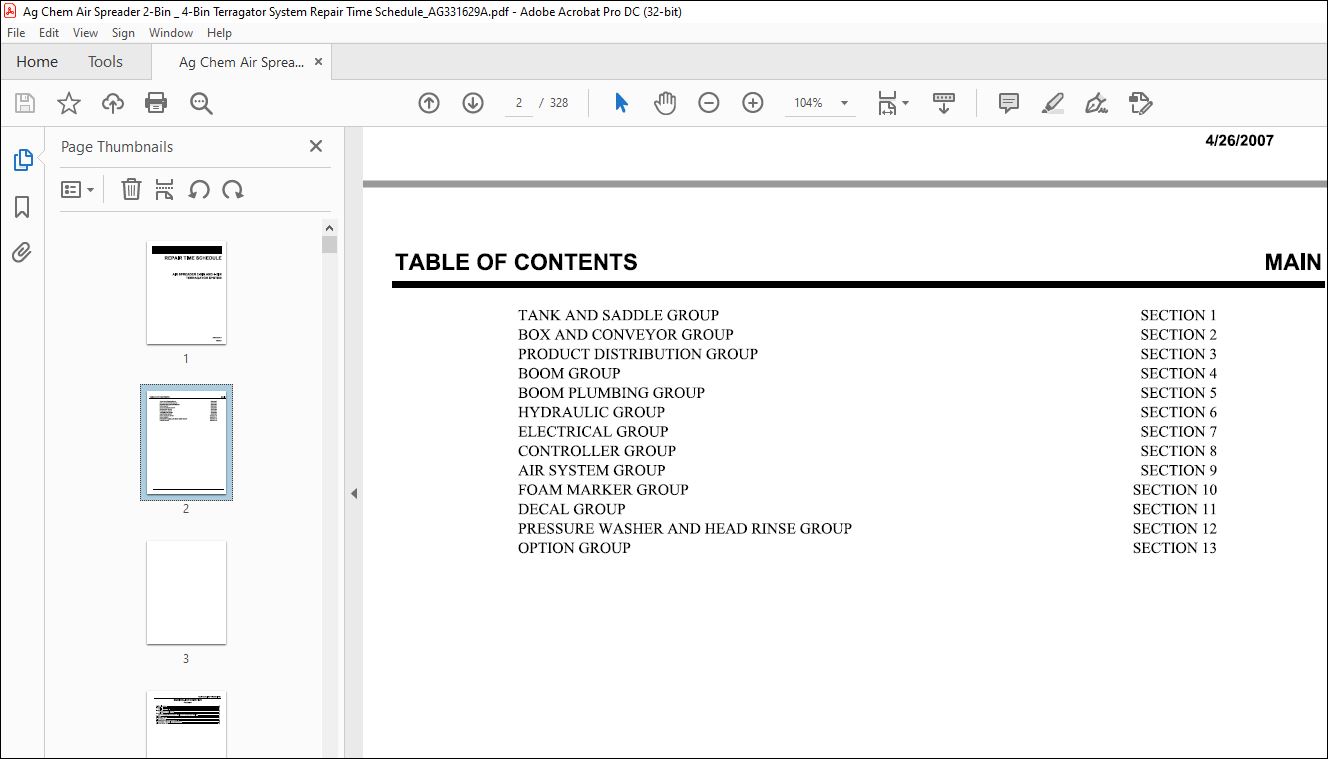The height and width of the screenshot is (759, 1328).
Task: Click 'SECTION 13' text
Action: point(1175,548)
